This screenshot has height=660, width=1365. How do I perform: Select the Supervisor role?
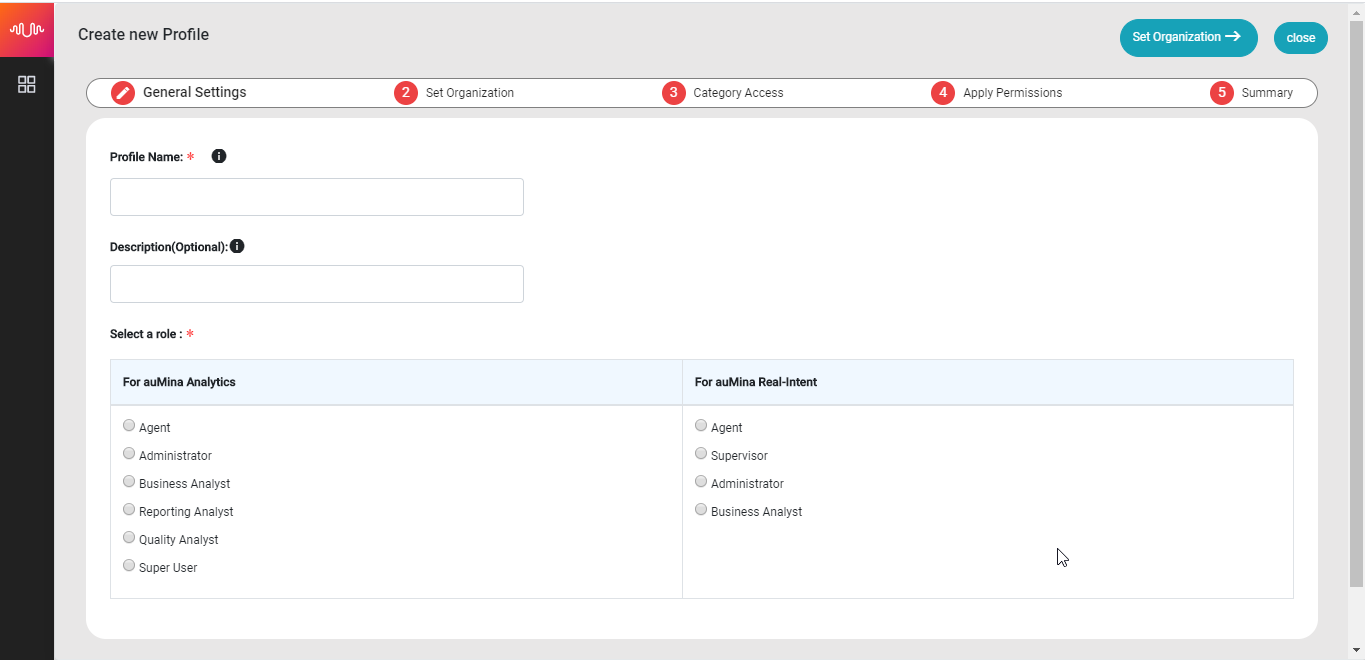click(701, 453)
